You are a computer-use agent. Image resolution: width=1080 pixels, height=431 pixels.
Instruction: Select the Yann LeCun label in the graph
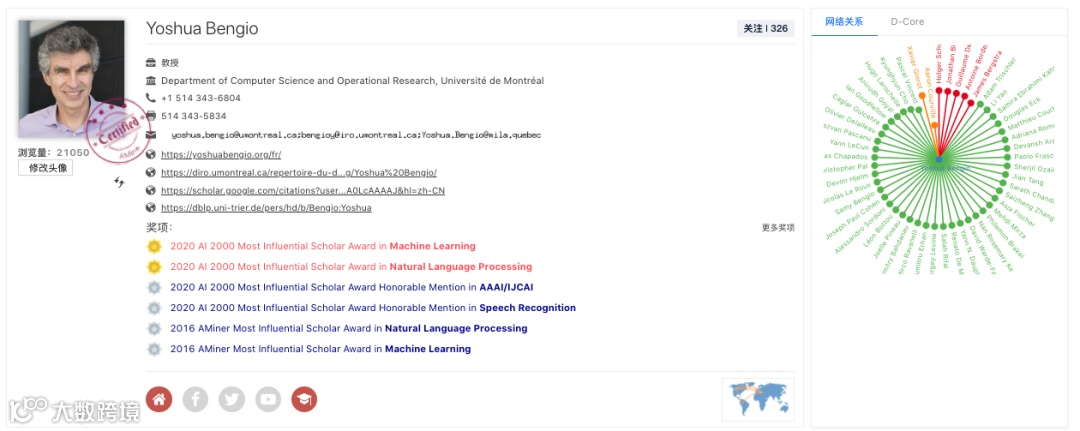[847, 144]
